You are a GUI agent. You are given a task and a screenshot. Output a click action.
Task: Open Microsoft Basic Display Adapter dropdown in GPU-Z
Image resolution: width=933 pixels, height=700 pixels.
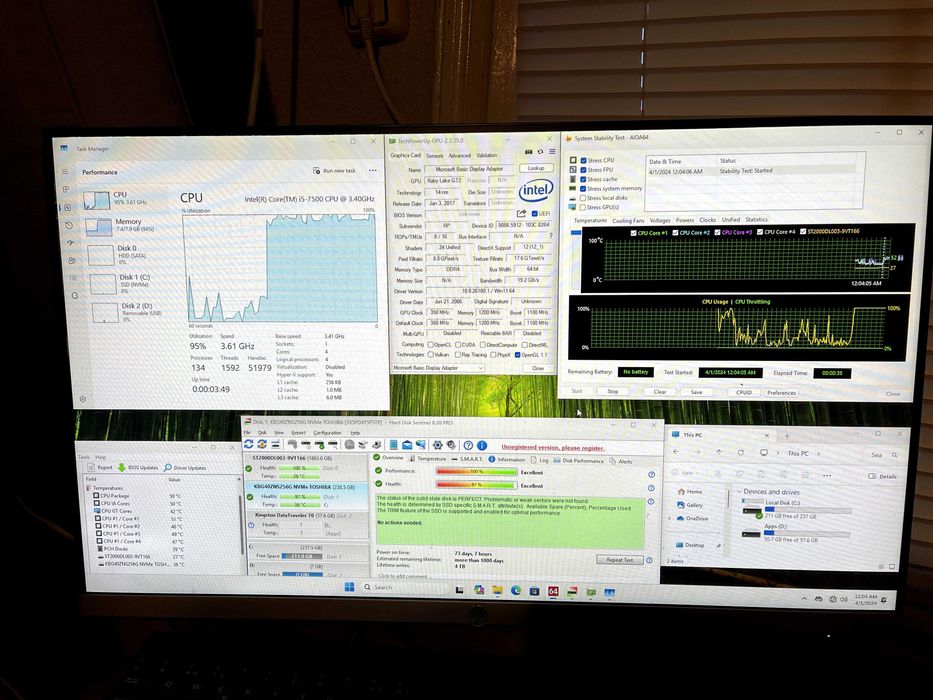coord(438,368)
